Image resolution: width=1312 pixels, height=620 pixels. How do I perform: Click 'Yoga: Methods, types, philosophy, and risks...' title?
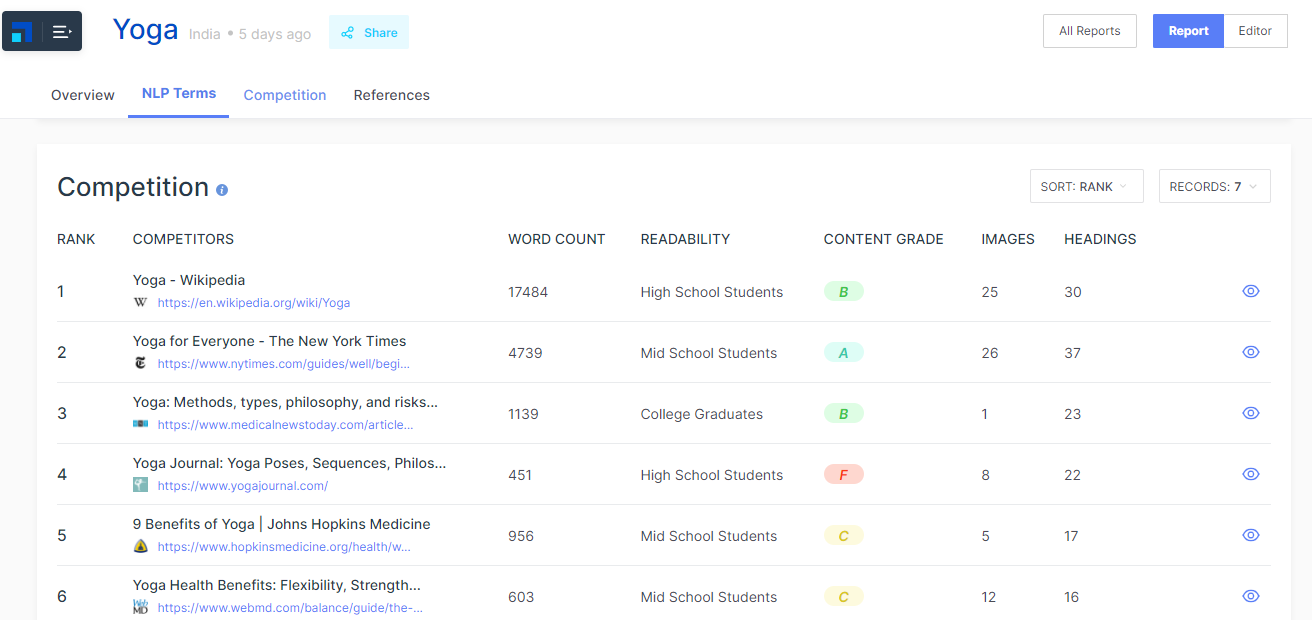[x=285, y=402]
